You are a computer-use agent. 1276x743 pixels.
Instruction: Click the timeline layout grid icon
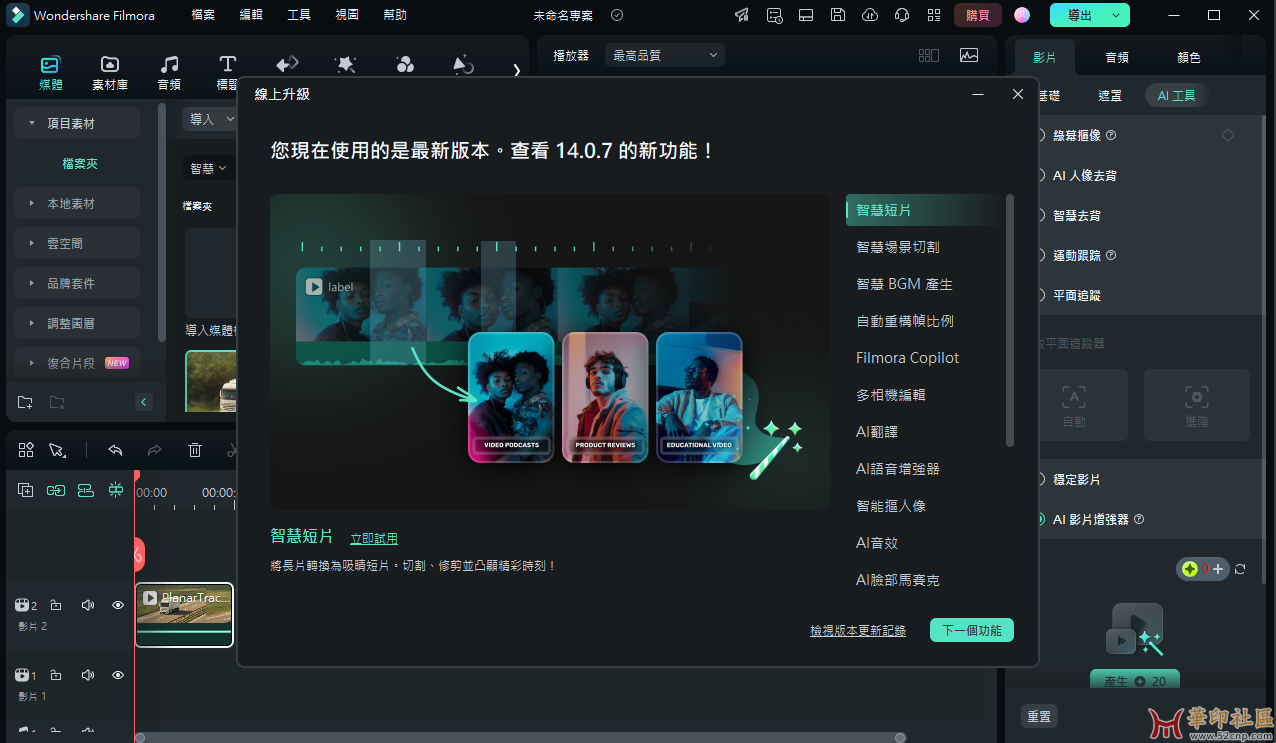26,450
